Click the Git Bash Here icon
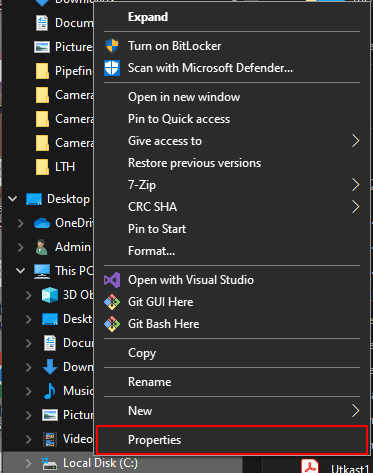 point(112,324)
